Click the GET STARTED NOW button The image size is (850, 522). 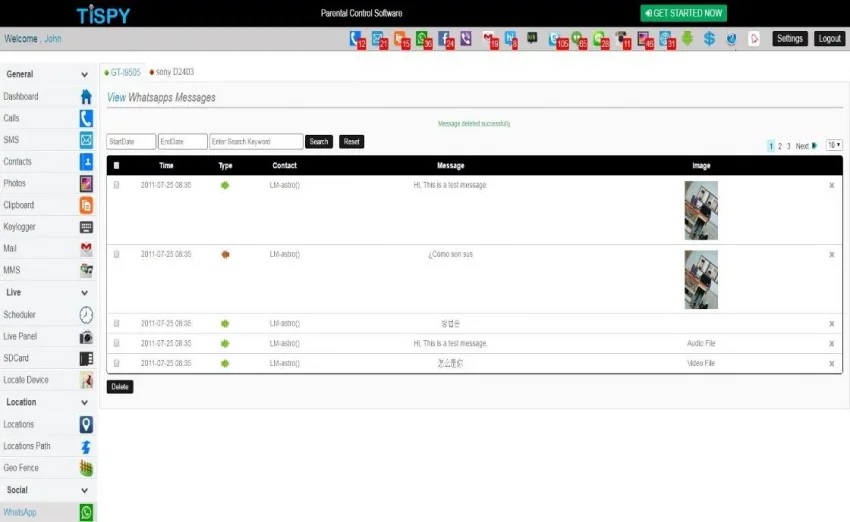tap(683, 13)
